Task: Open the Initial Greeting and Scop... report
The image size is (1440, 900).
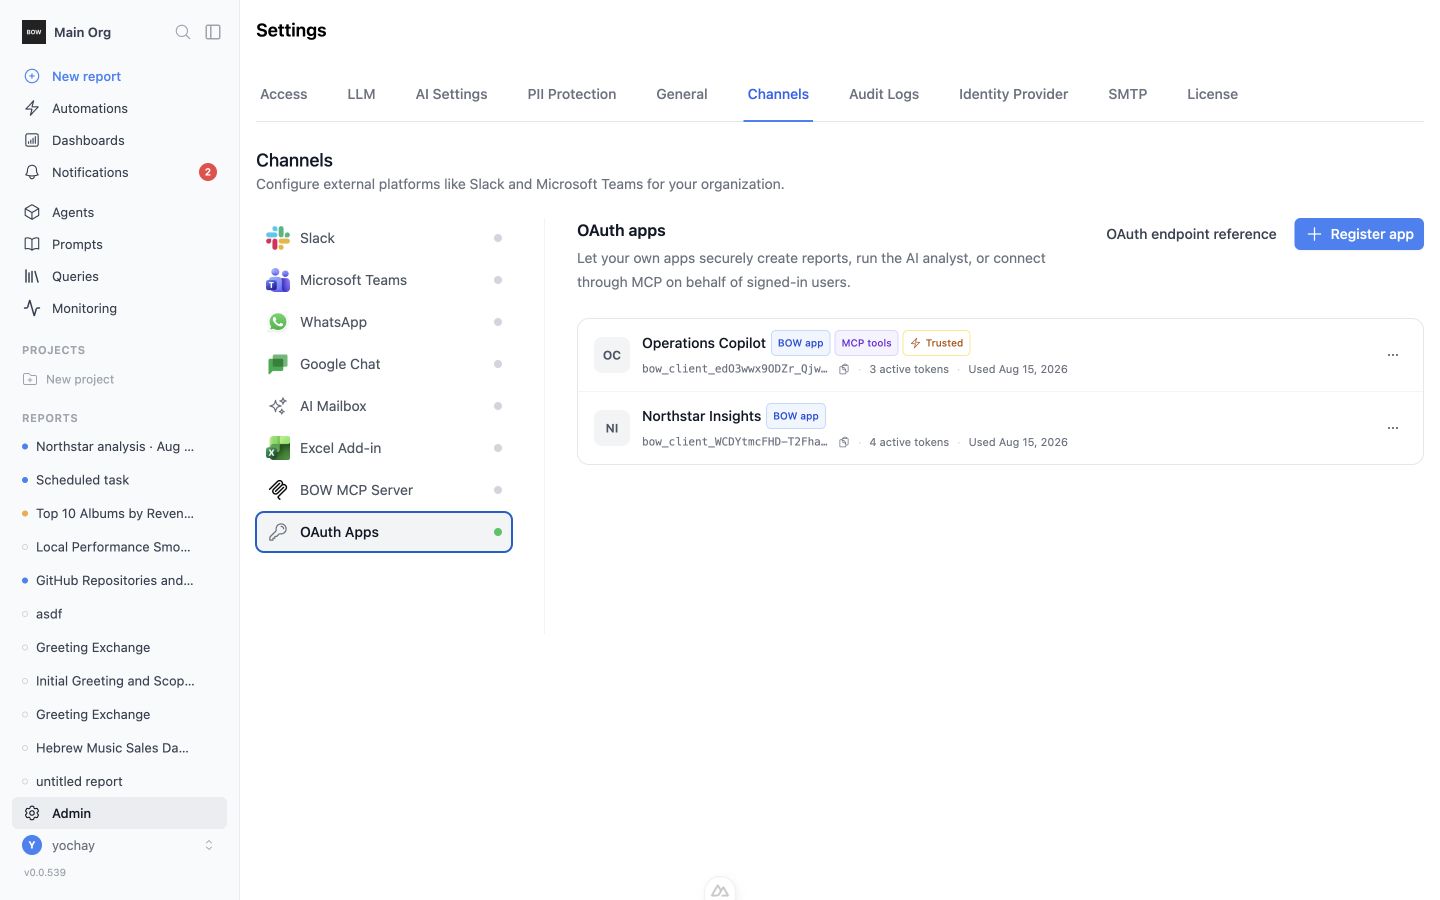Action: [115, 681]
